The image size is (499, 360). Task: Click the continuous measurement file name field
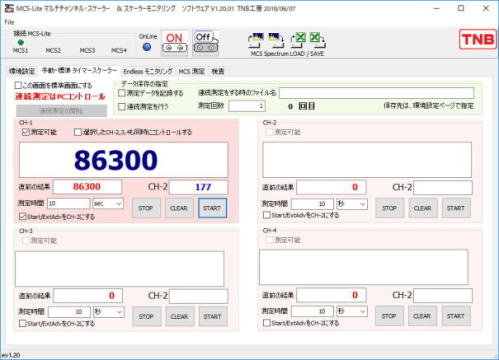point(376,93)
